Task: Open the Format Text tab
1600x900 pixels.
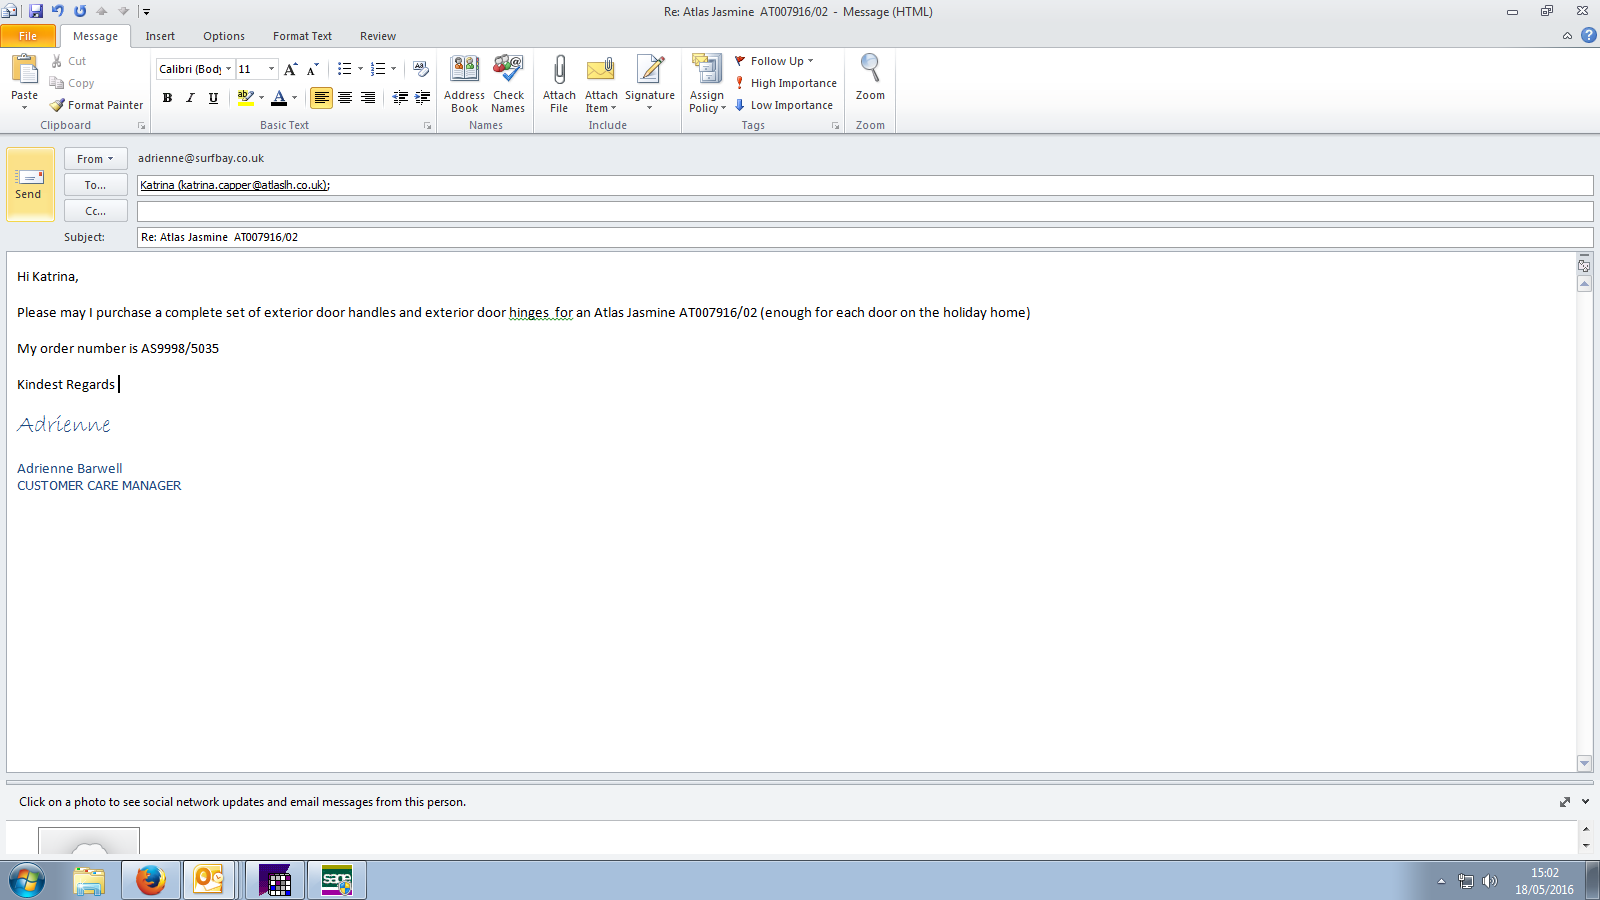Action: (302, 36)
